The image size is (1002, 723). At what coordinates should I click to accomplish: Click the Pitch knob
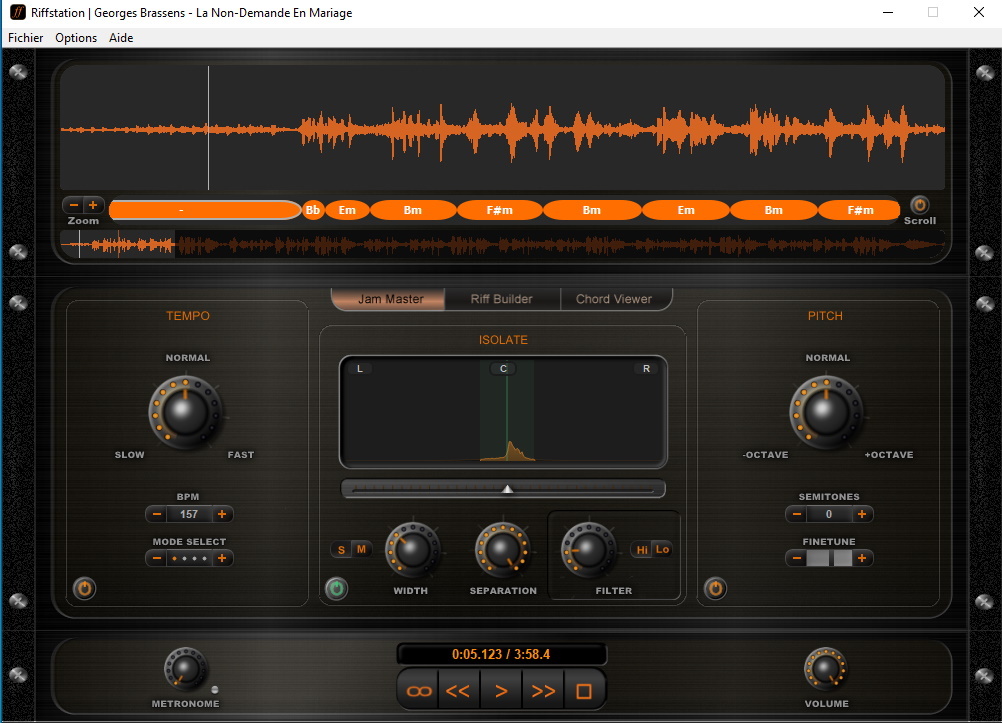click(x=826, y=412)
